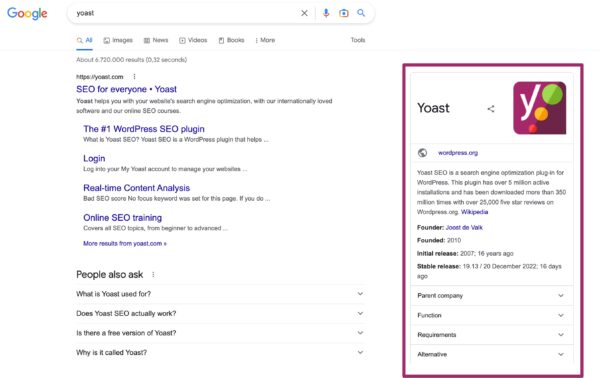Open the Wikipedia link in description
The height and width of the screenshot is (378, 600).
[x=474, y=212]
